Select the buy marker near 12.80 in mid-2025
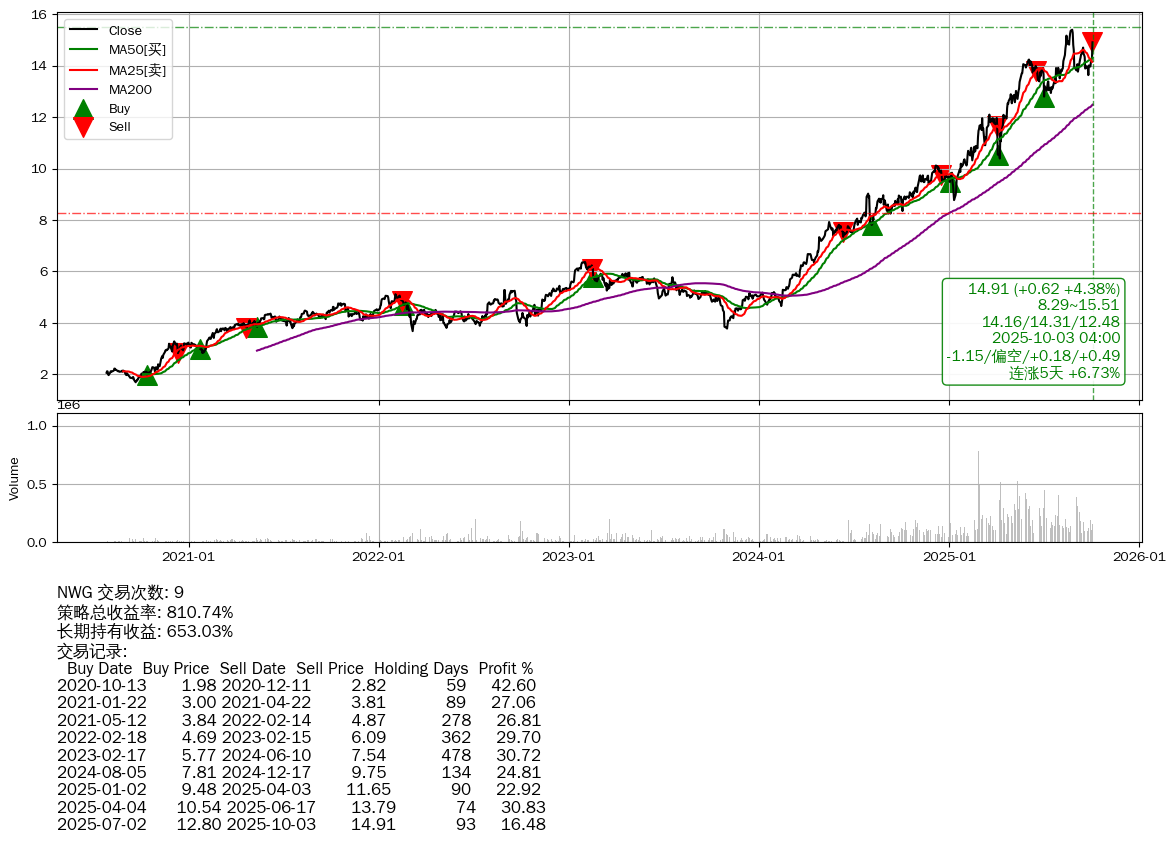1176x843 pixels. (x=1044, y=97)
